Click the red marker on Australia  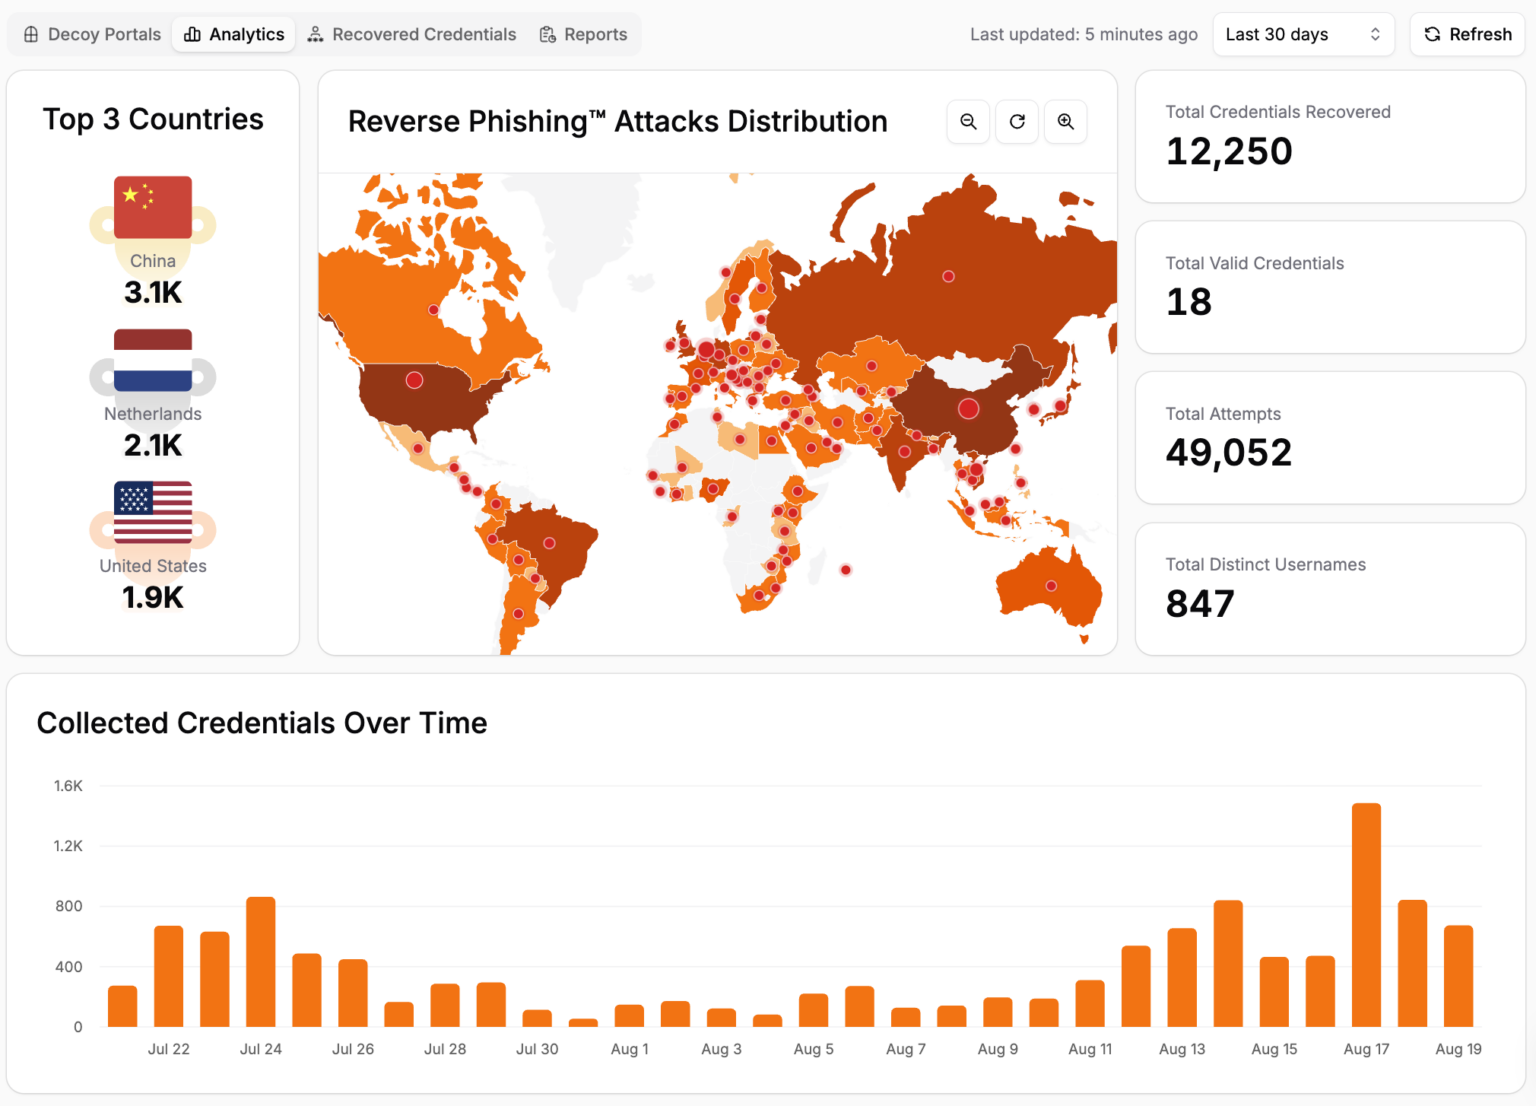pos(1051,586)
